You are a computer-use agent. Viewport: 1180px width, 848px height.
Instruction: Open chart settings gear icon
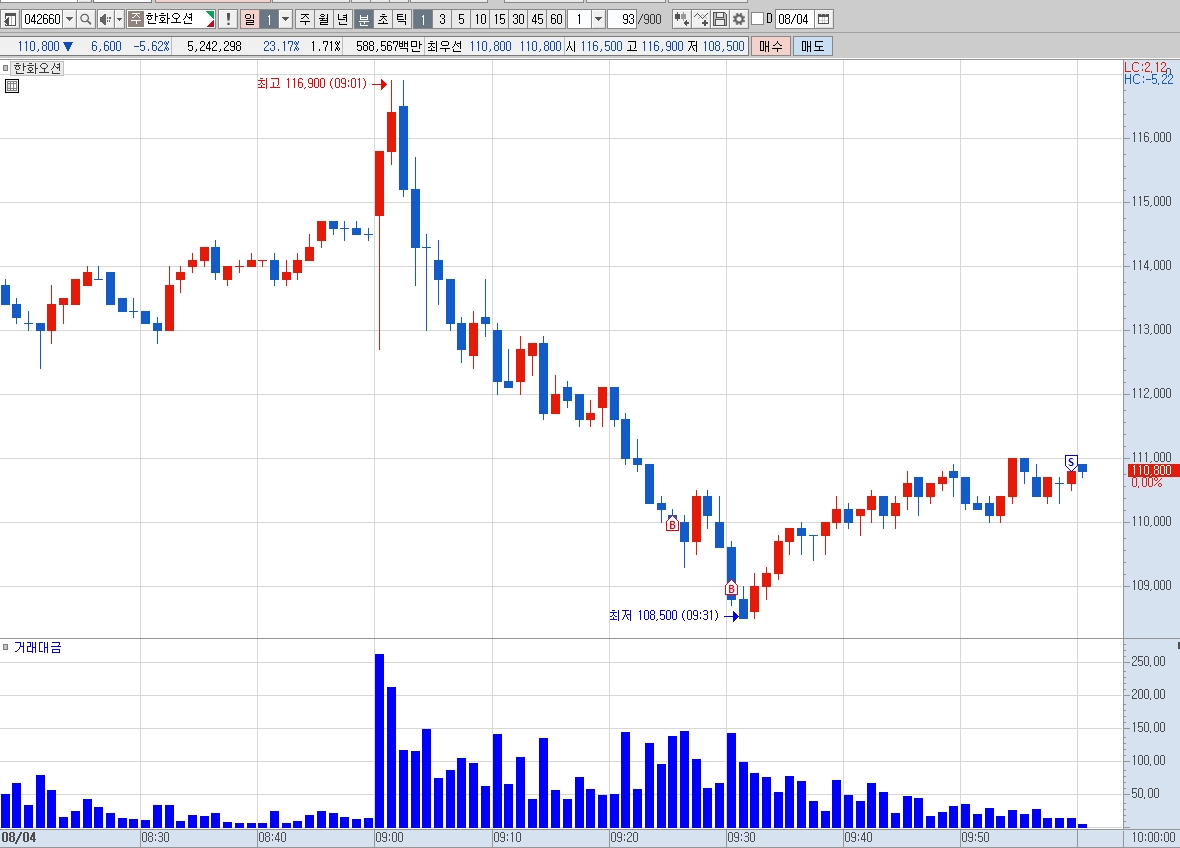[739, 19]
